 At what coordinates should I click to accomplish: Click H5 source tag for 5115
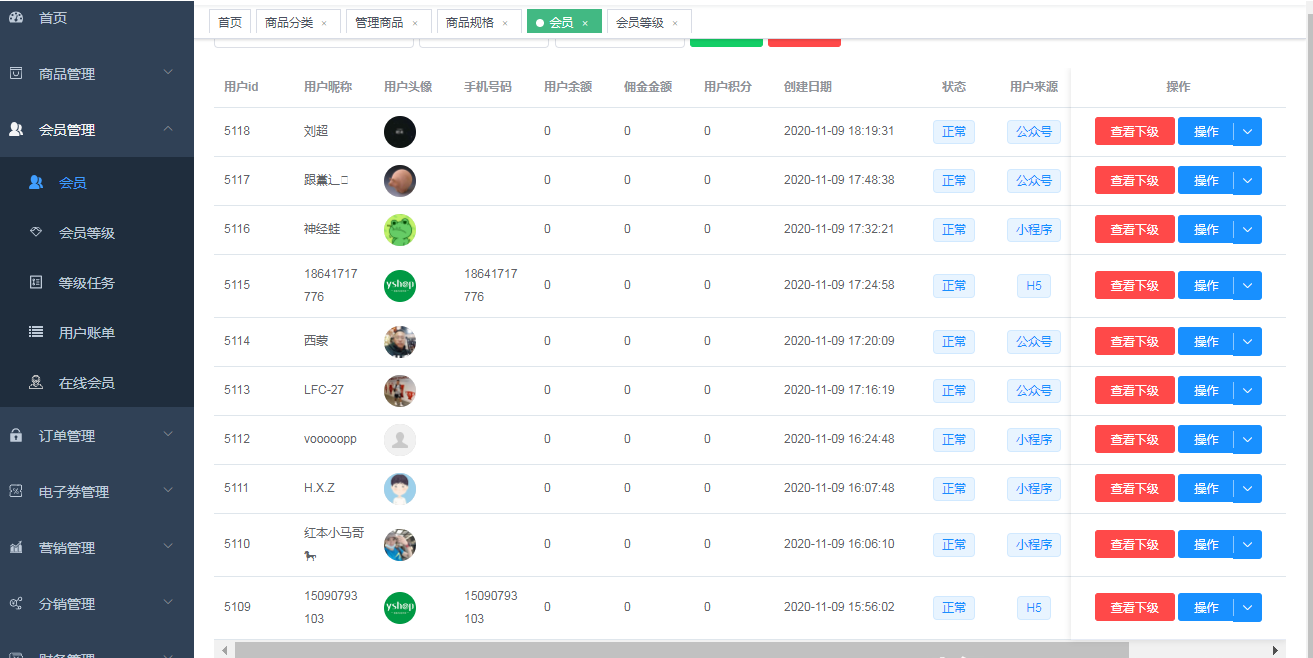coord(1034,286)
